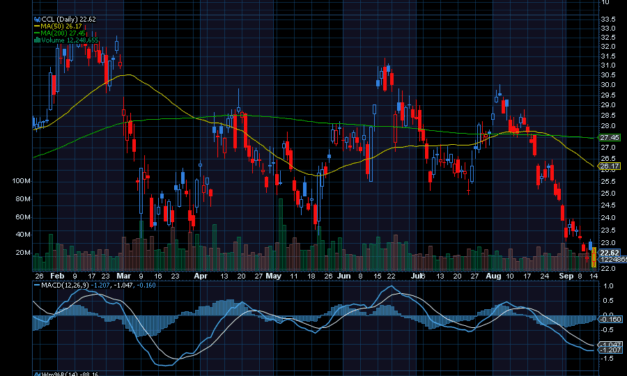Image resolution: width=627 pixels, height=376 pixels.
Task: Click the Apr month label
Action: pos(200,276)
